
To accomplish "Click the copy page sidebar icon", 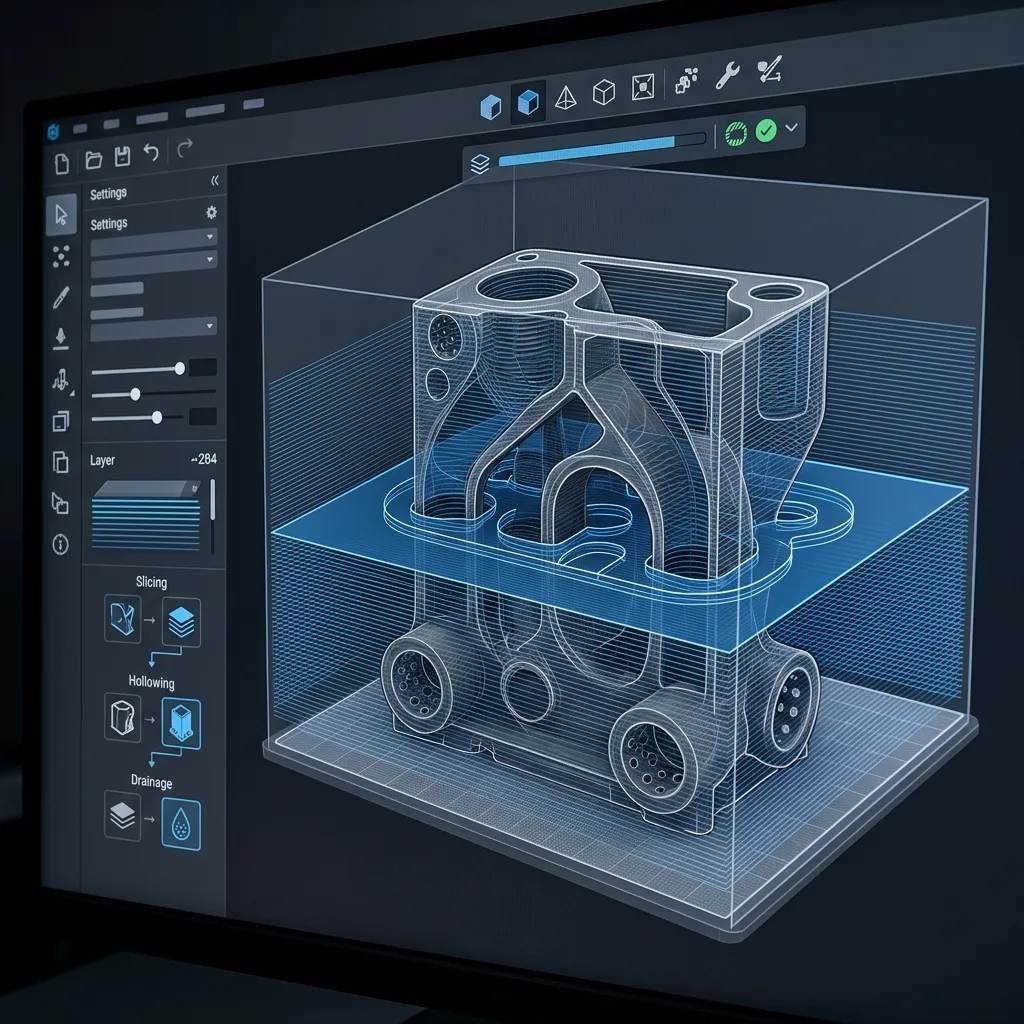I will click(60, 462).
